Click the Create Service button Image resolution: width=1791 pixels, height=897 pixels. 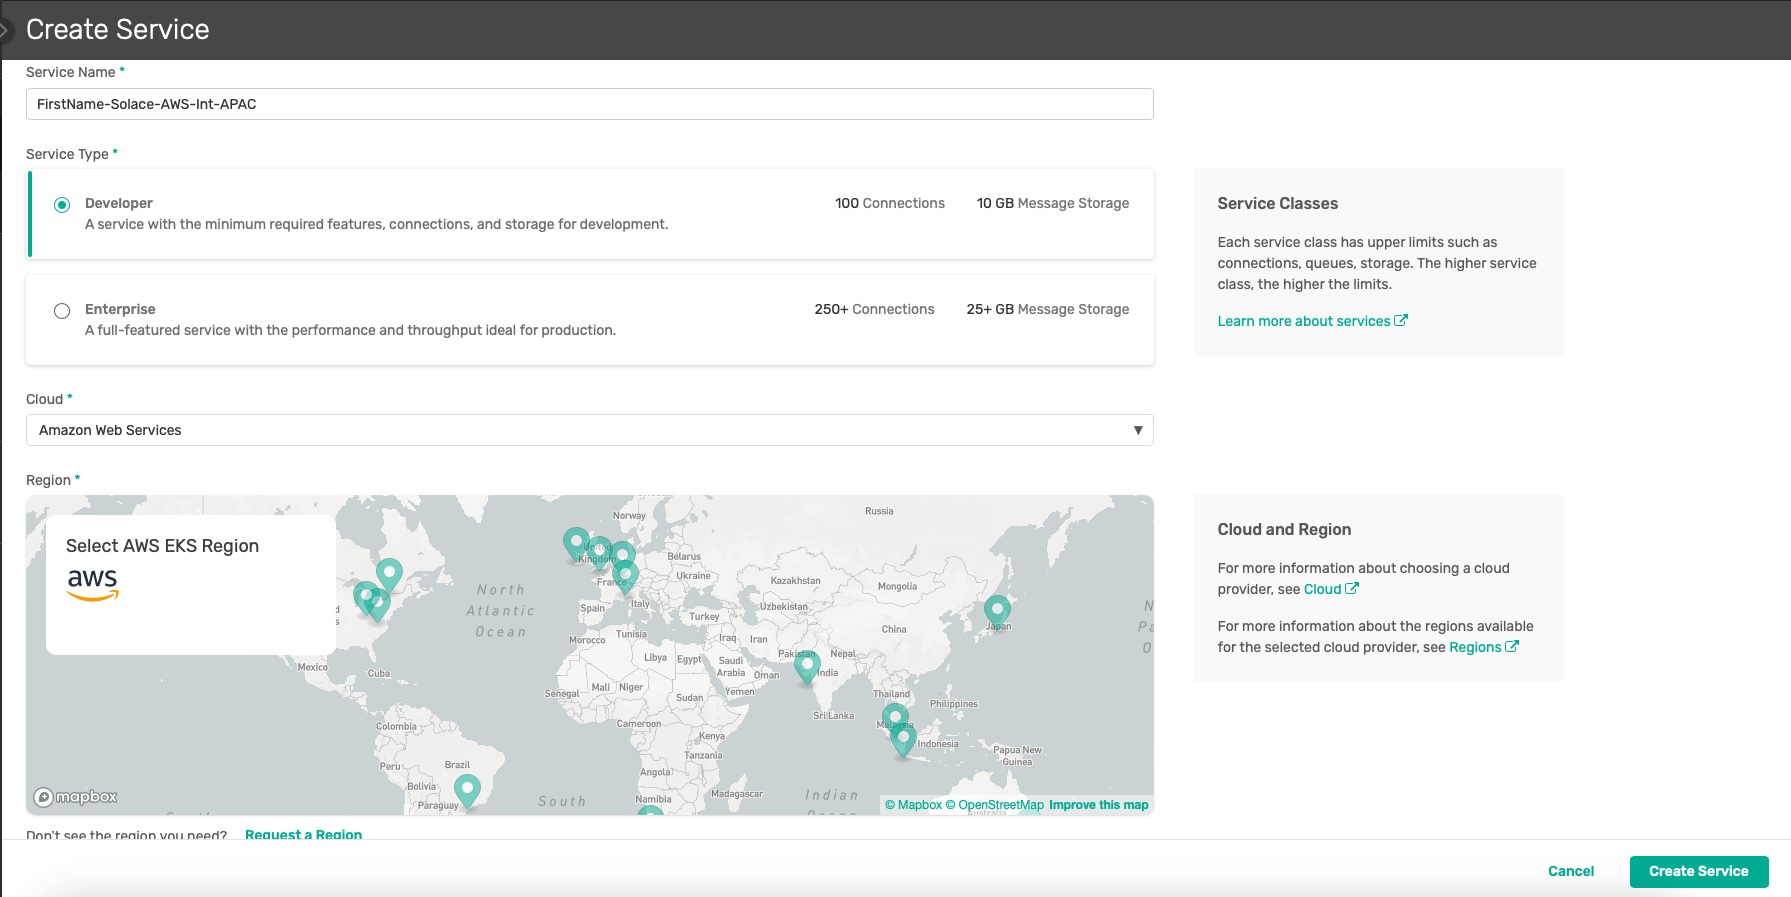(1698, 871)
